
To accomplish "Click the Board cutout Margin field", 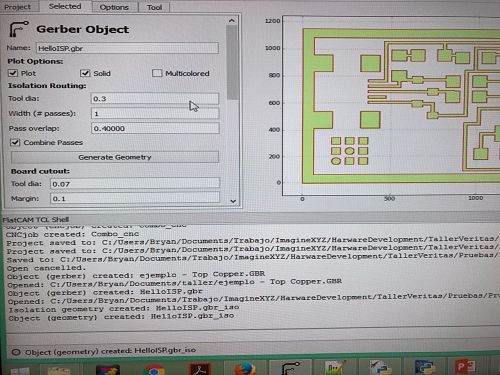I will [x=135, y=198].
